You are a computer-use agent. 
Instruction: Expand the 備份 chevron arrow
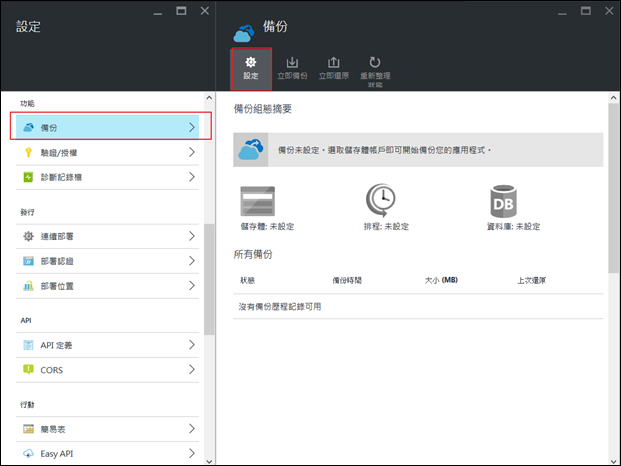[x=191, y=127]
